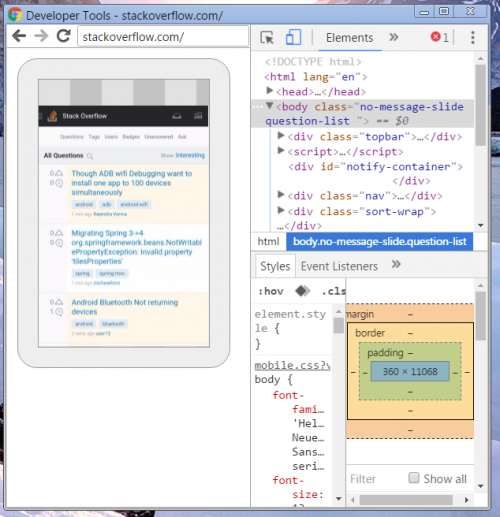Click the adb tag
The height and width of the screenshot is (517, 500).
tap(106, 204)
